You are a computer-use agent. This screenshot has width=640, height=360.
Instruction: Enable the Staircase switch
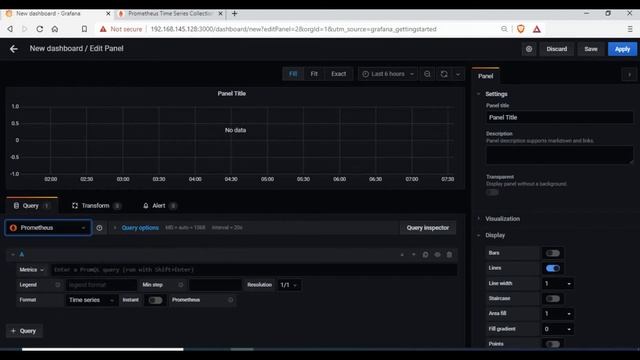point(553,299)
